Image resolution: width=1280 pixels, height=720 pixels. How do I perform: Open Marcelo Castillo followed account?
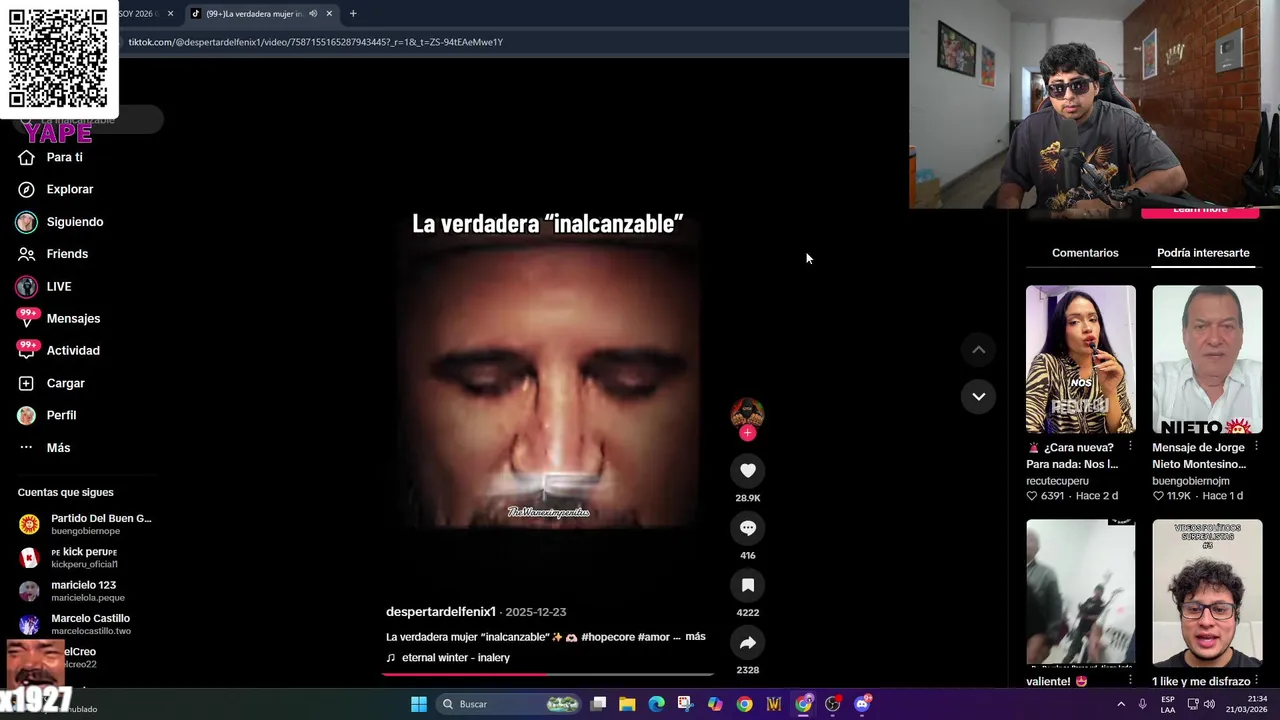tap(75, 624)
